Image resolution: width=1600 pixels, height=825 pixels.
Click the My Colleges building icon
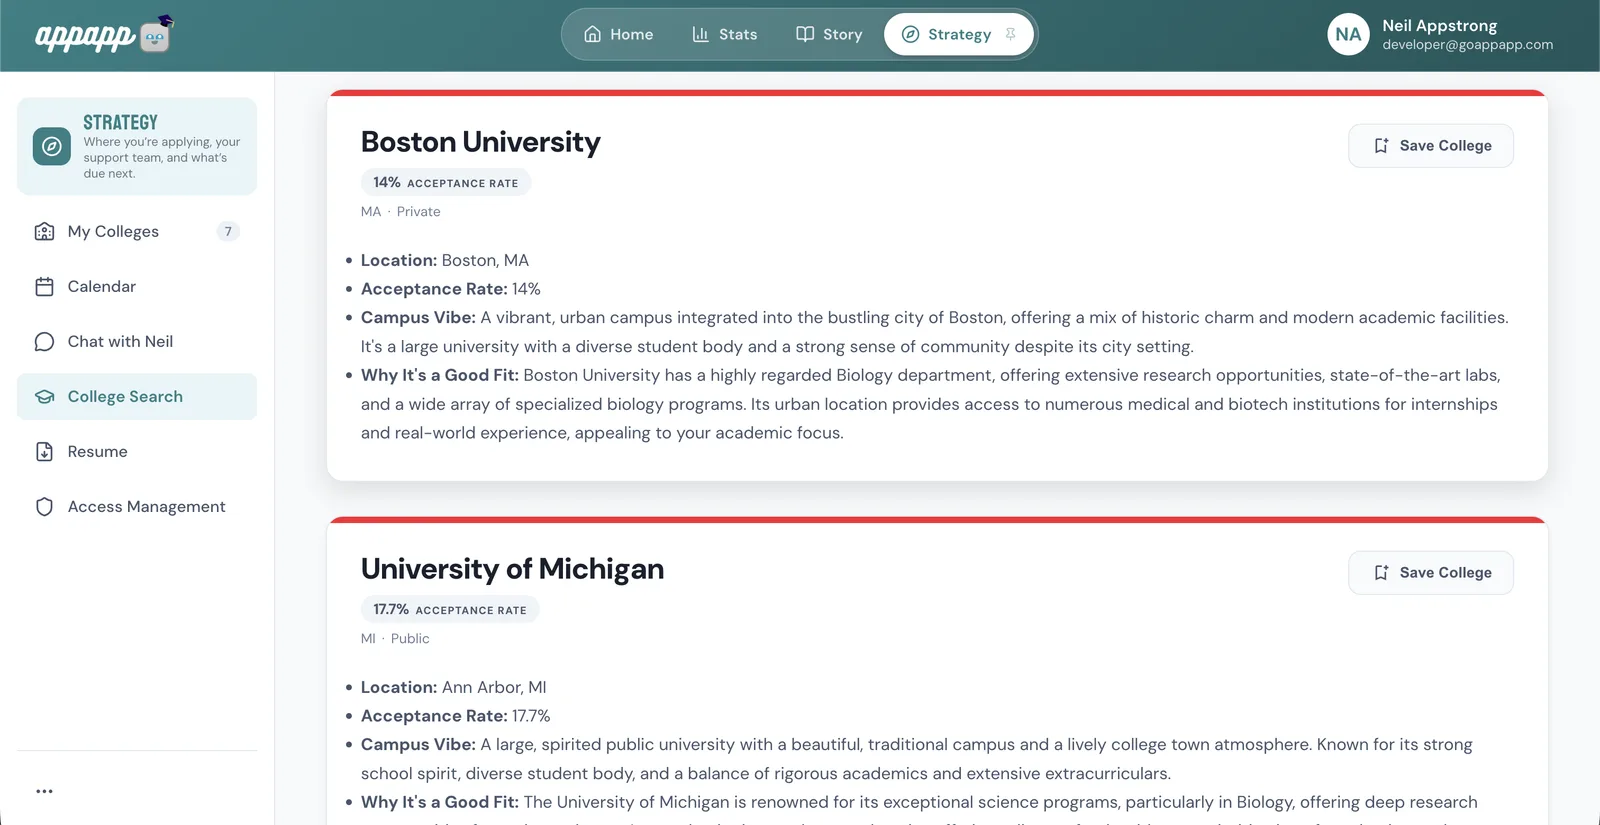pyautogui.click(x=44, y=231)
